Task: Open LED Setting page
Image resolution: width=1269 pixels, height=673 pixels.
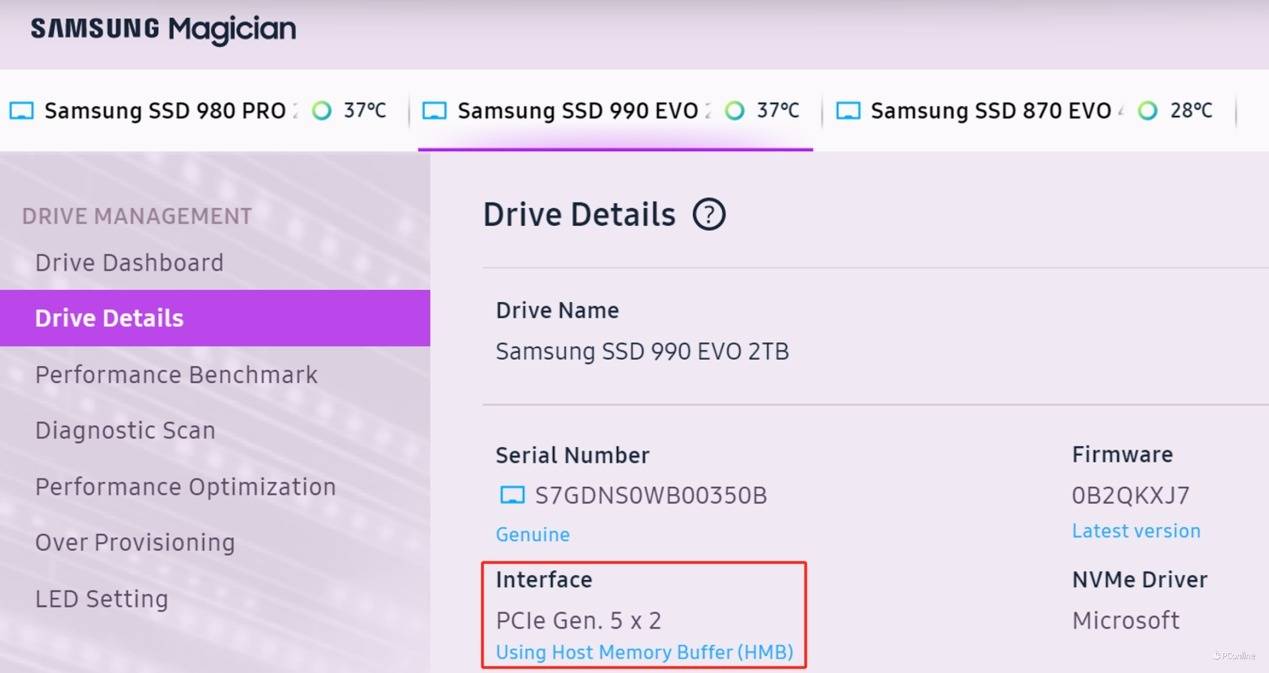Action: click(101, 599)
